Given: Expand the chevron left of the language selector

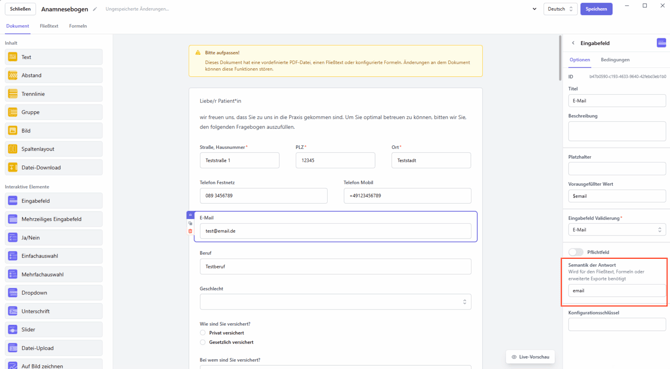Looking at the screenshot, I should (x=534, y=9).
